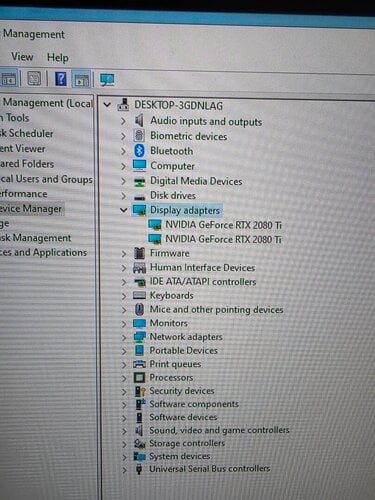Image resolution: width=375 pixels, height=500 pixels.
Task: Expand Universal Serial Bus controllers
Action: 124,470
